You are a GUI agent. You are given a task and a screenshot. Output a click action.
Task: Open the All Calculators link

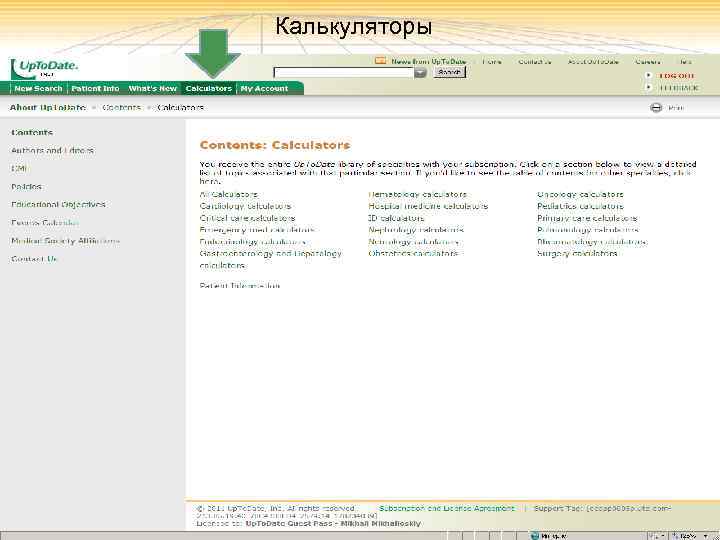229,194
